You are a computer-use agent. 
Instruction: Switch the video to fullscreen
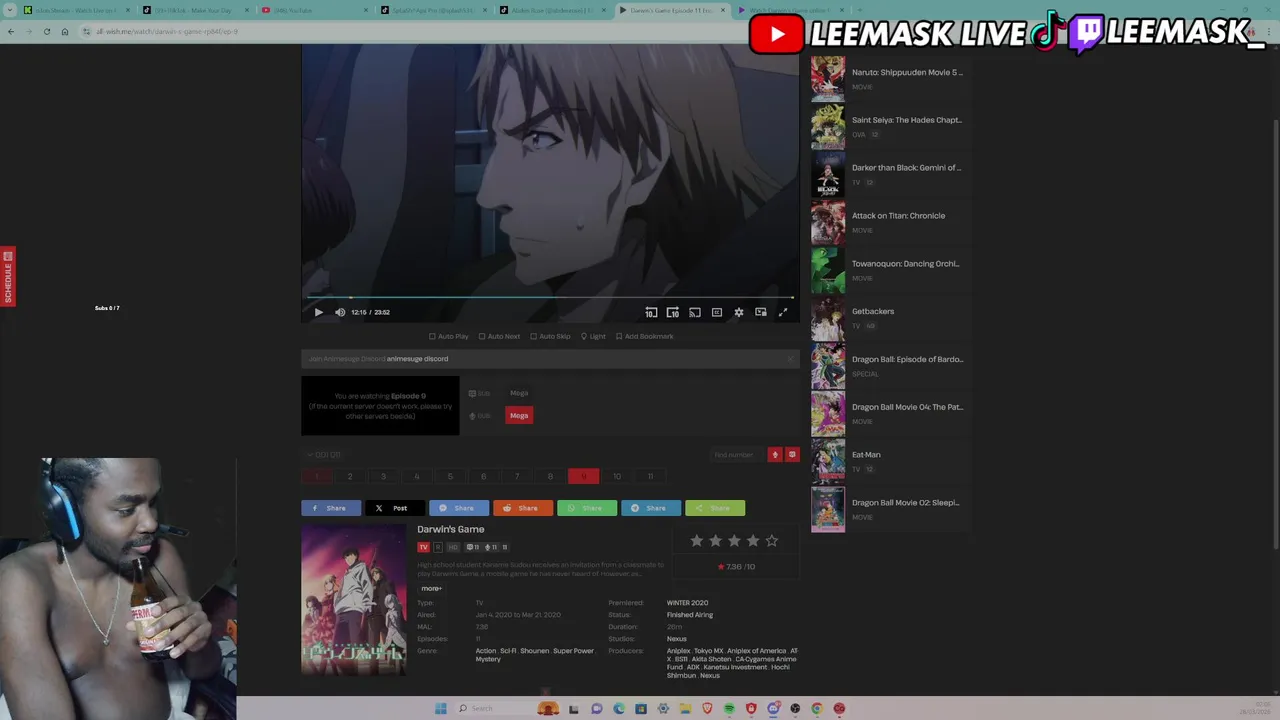point(783,312)
